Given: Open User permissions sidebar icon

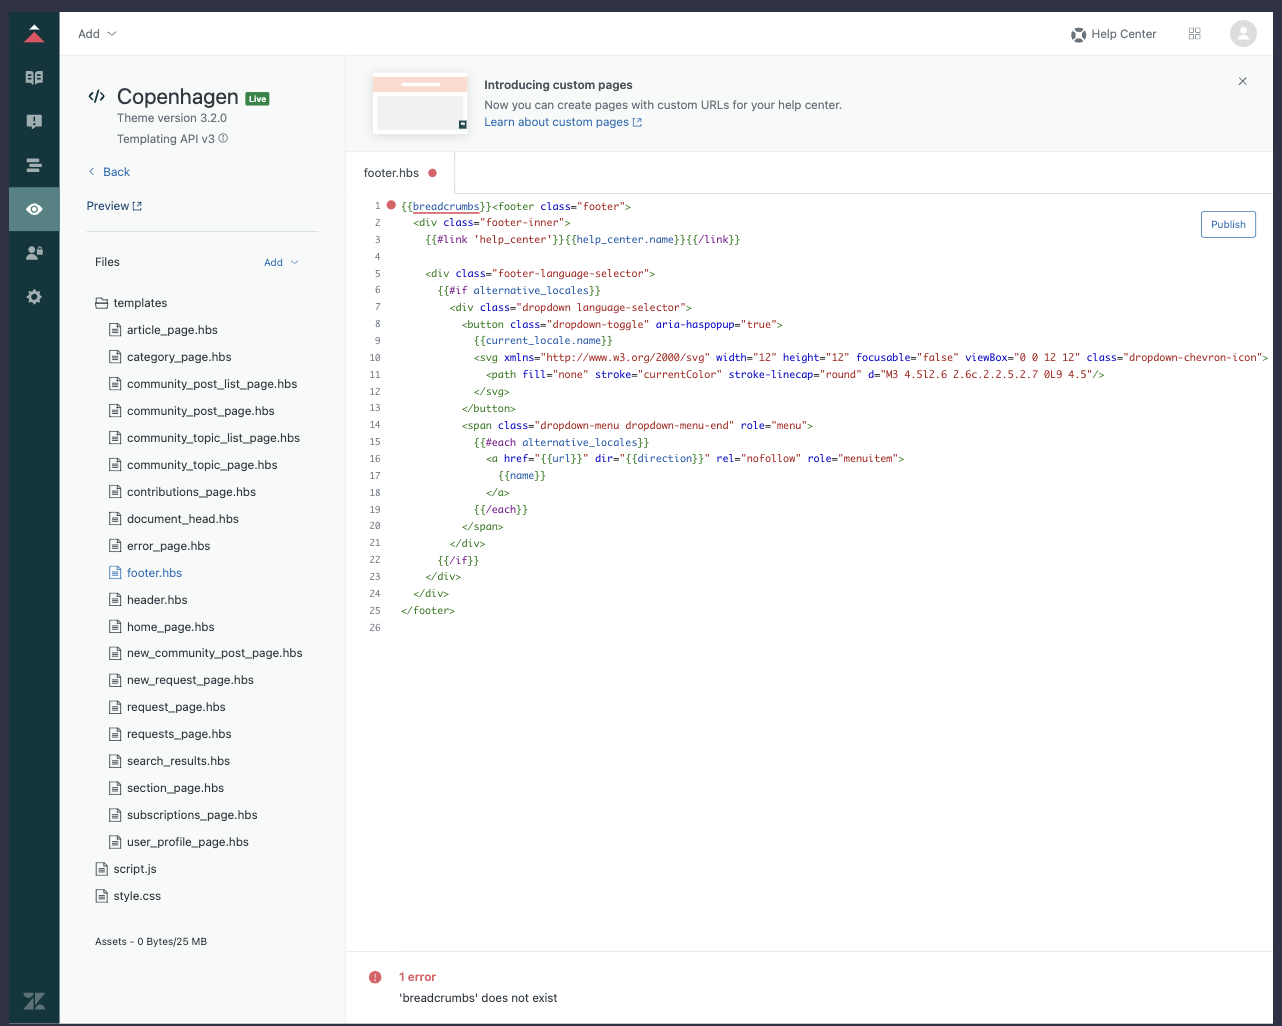Looking at the screenshot, I should [x=34, y=253].
